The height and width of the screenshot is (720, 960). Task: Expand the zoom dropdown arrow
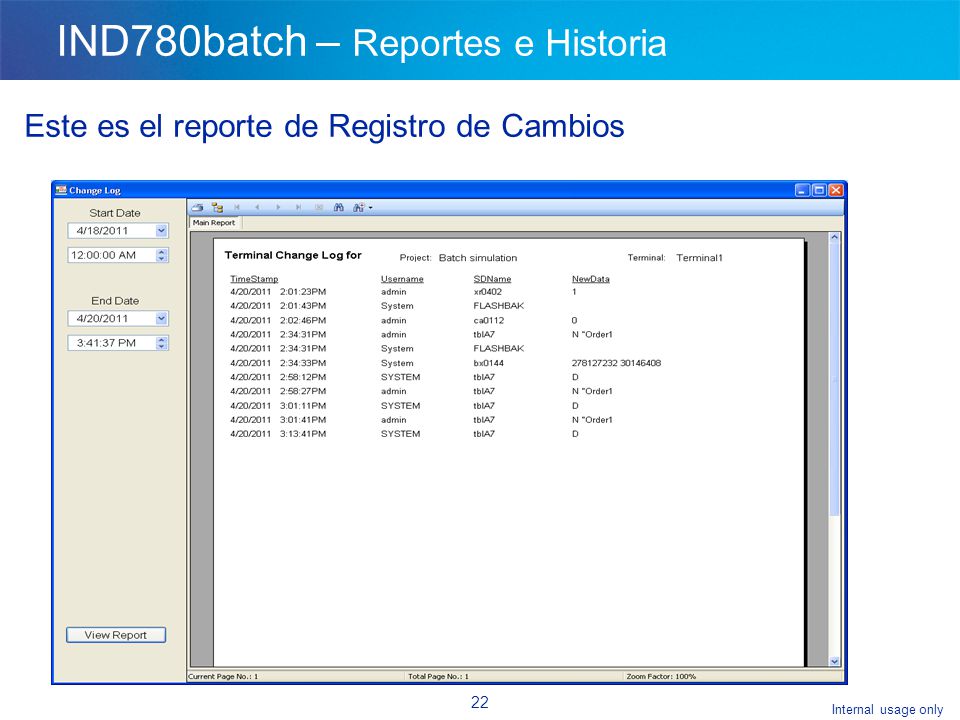[x=370, y=208]
